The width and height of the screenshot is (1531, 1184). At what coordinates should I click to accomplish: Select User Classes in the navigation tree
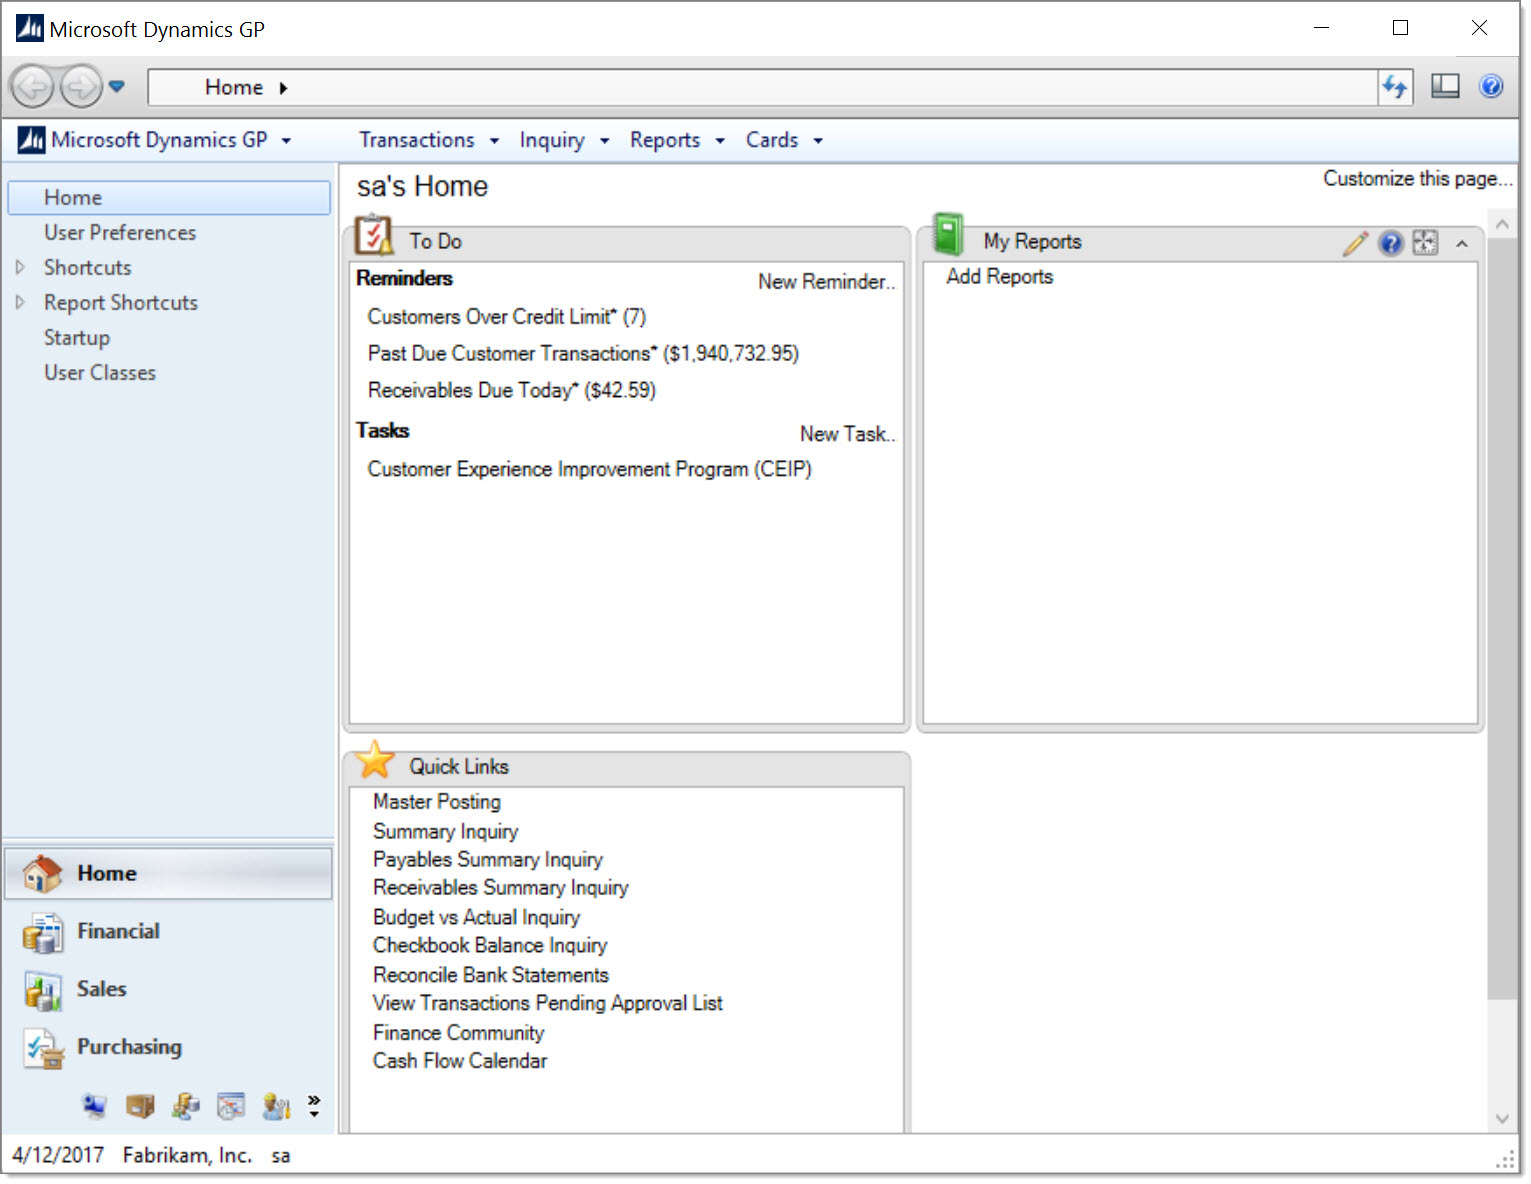tap(100, 372)
